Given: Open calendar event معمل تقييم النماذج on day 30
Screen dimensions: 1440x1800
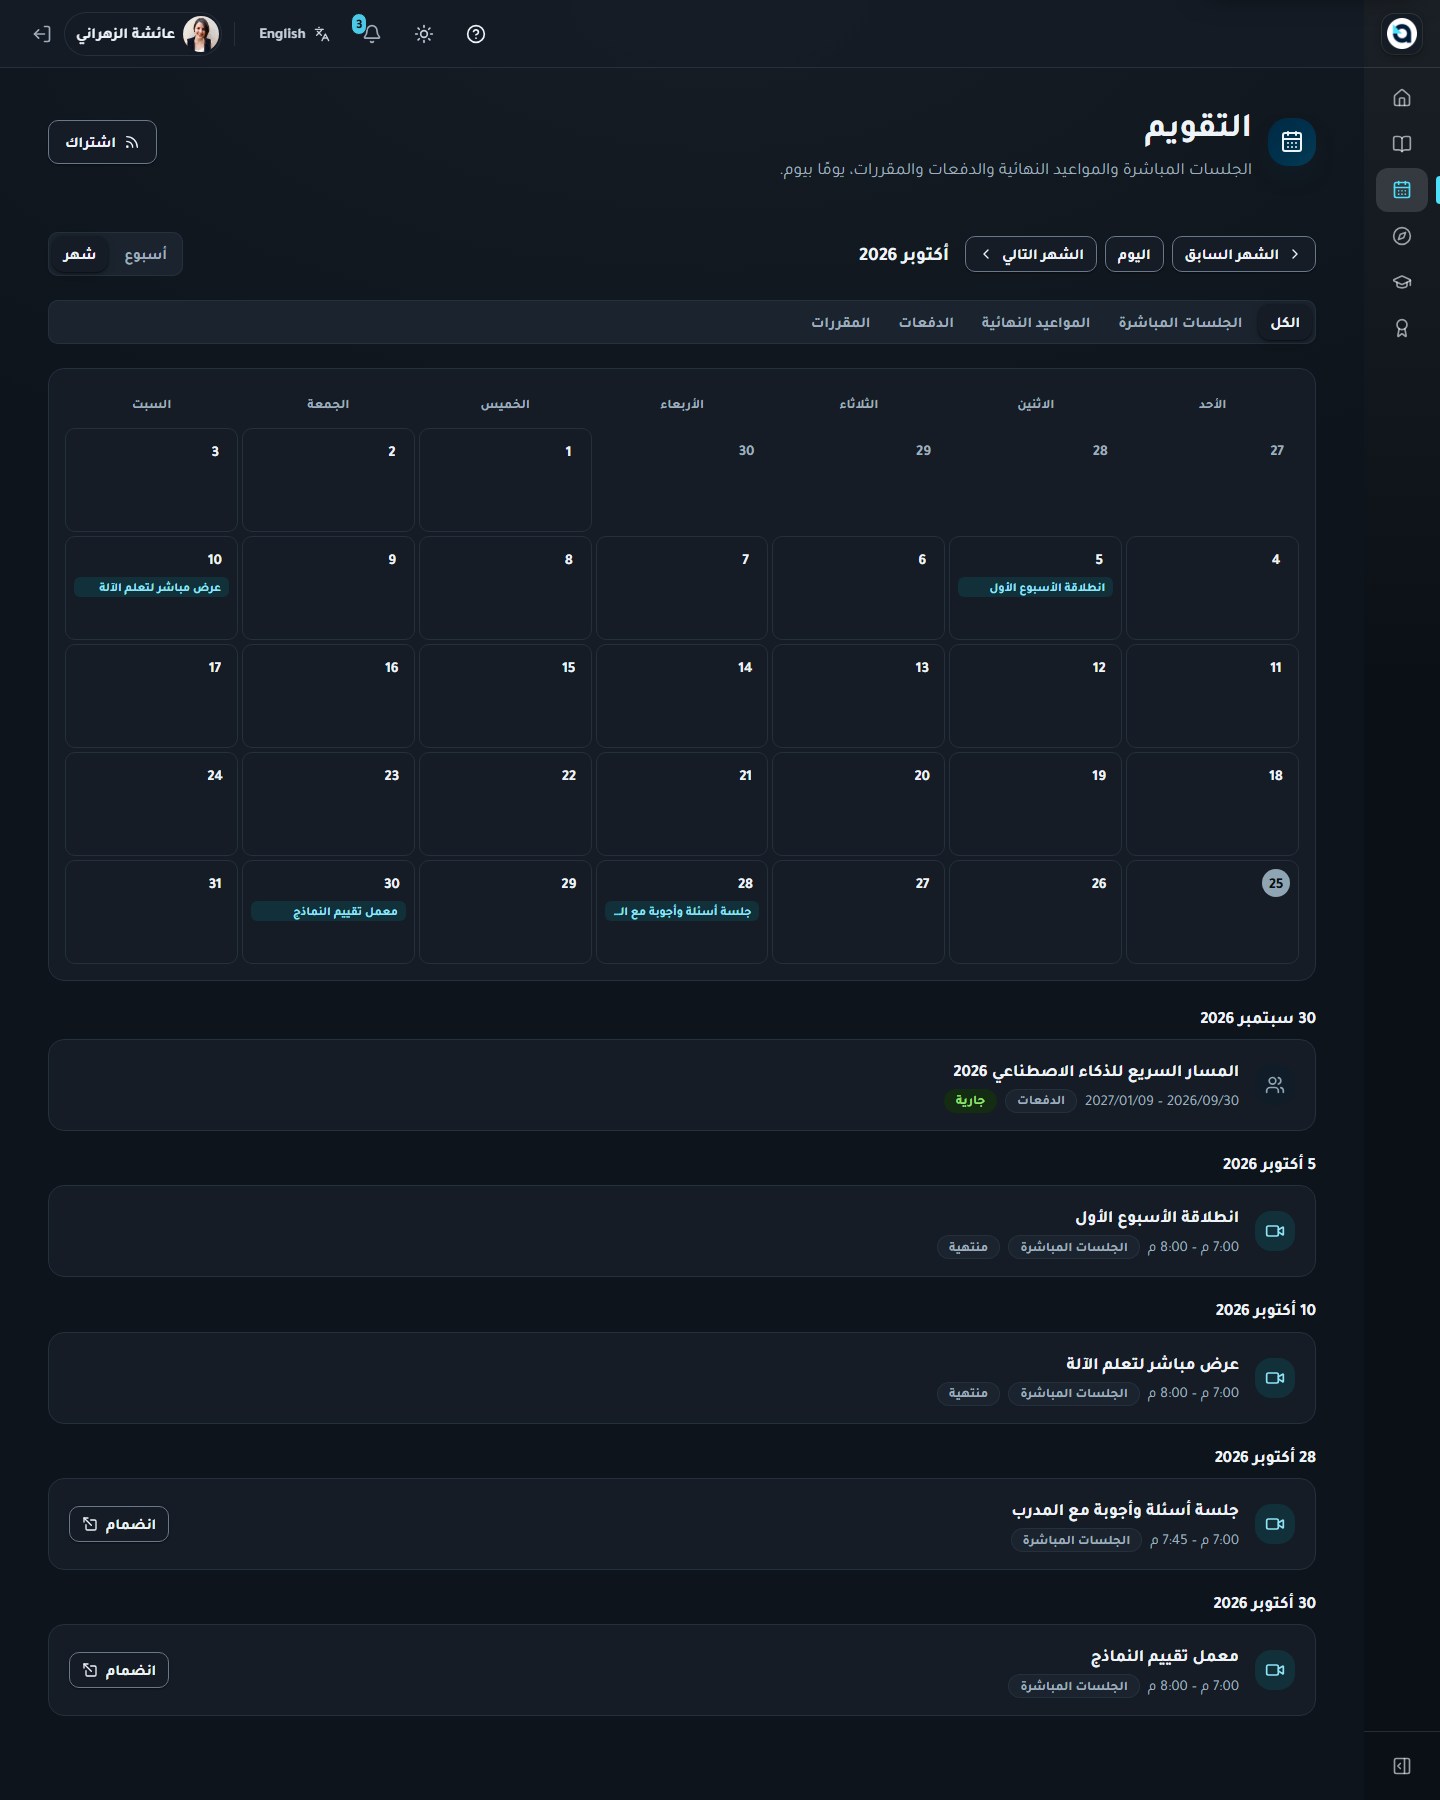Looking at the screenshot, I should click(328, 911).
